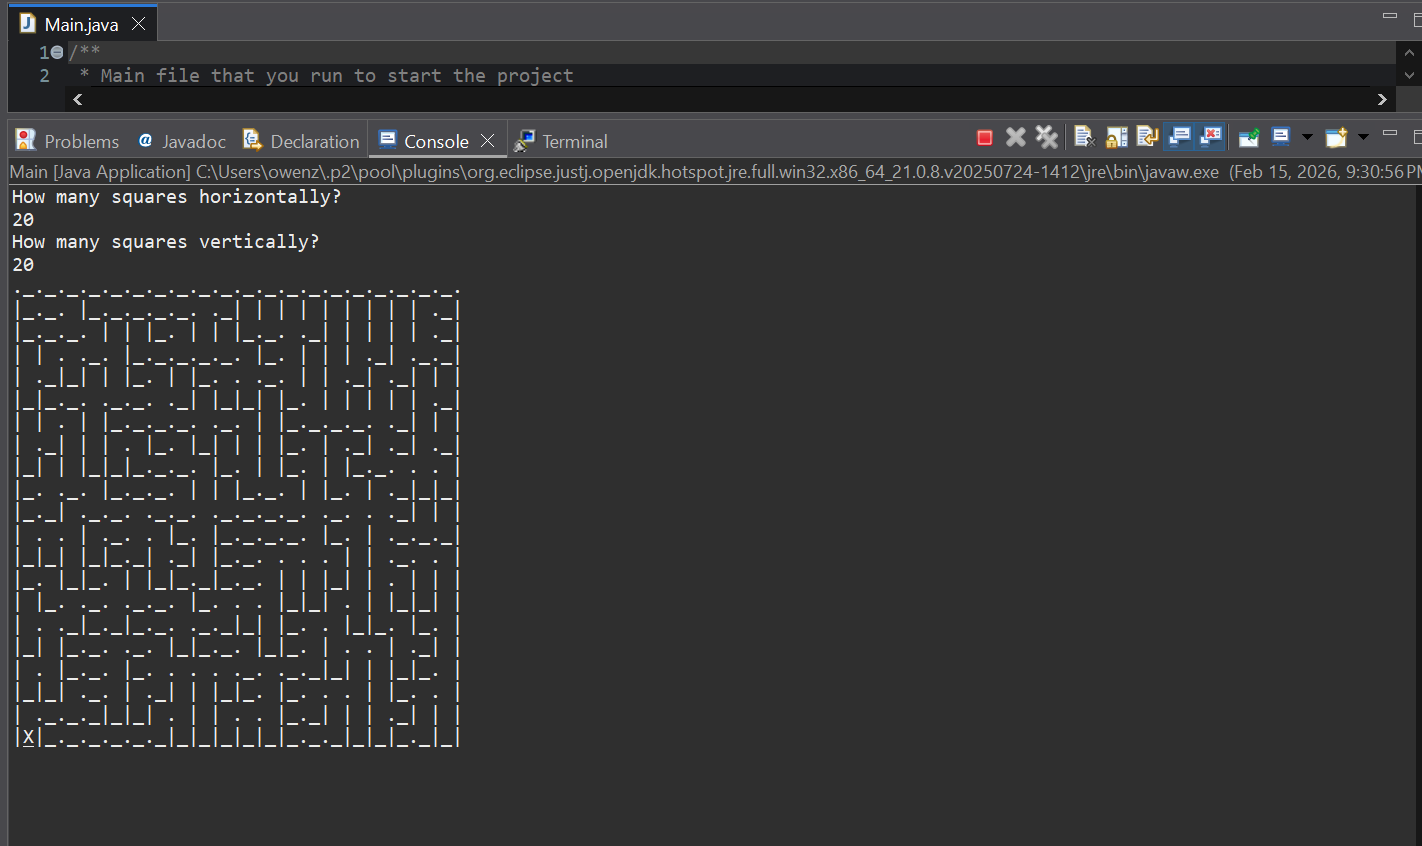Toggle show console on standard output change
The height and width of the screenshot is (846, 1422).
(1180, 138)
